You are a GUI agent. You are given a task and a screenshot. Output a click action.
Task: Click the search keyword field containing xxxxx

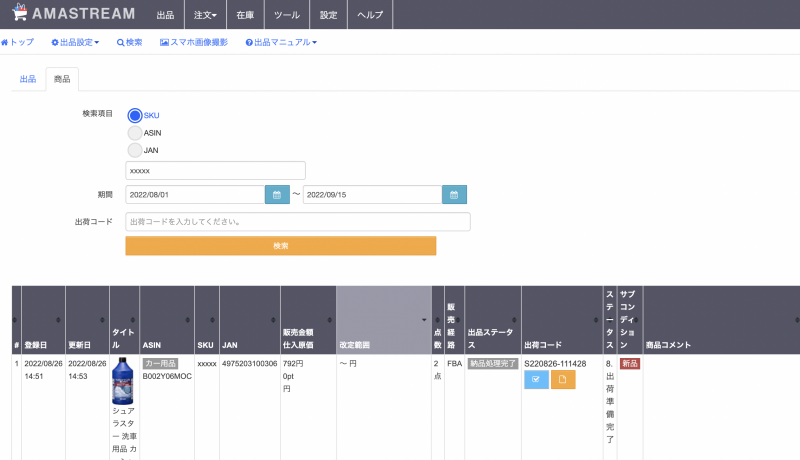[215, 170]
